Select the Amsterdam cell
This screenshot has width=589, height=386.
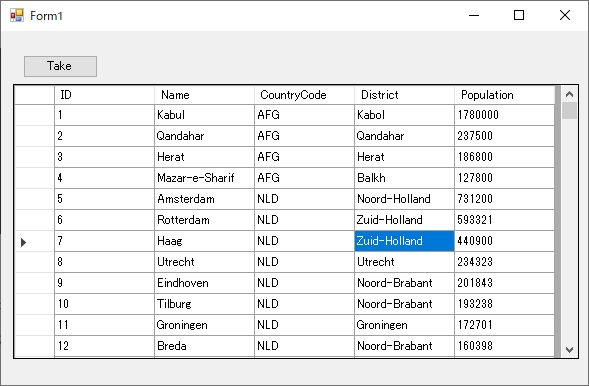204,199
